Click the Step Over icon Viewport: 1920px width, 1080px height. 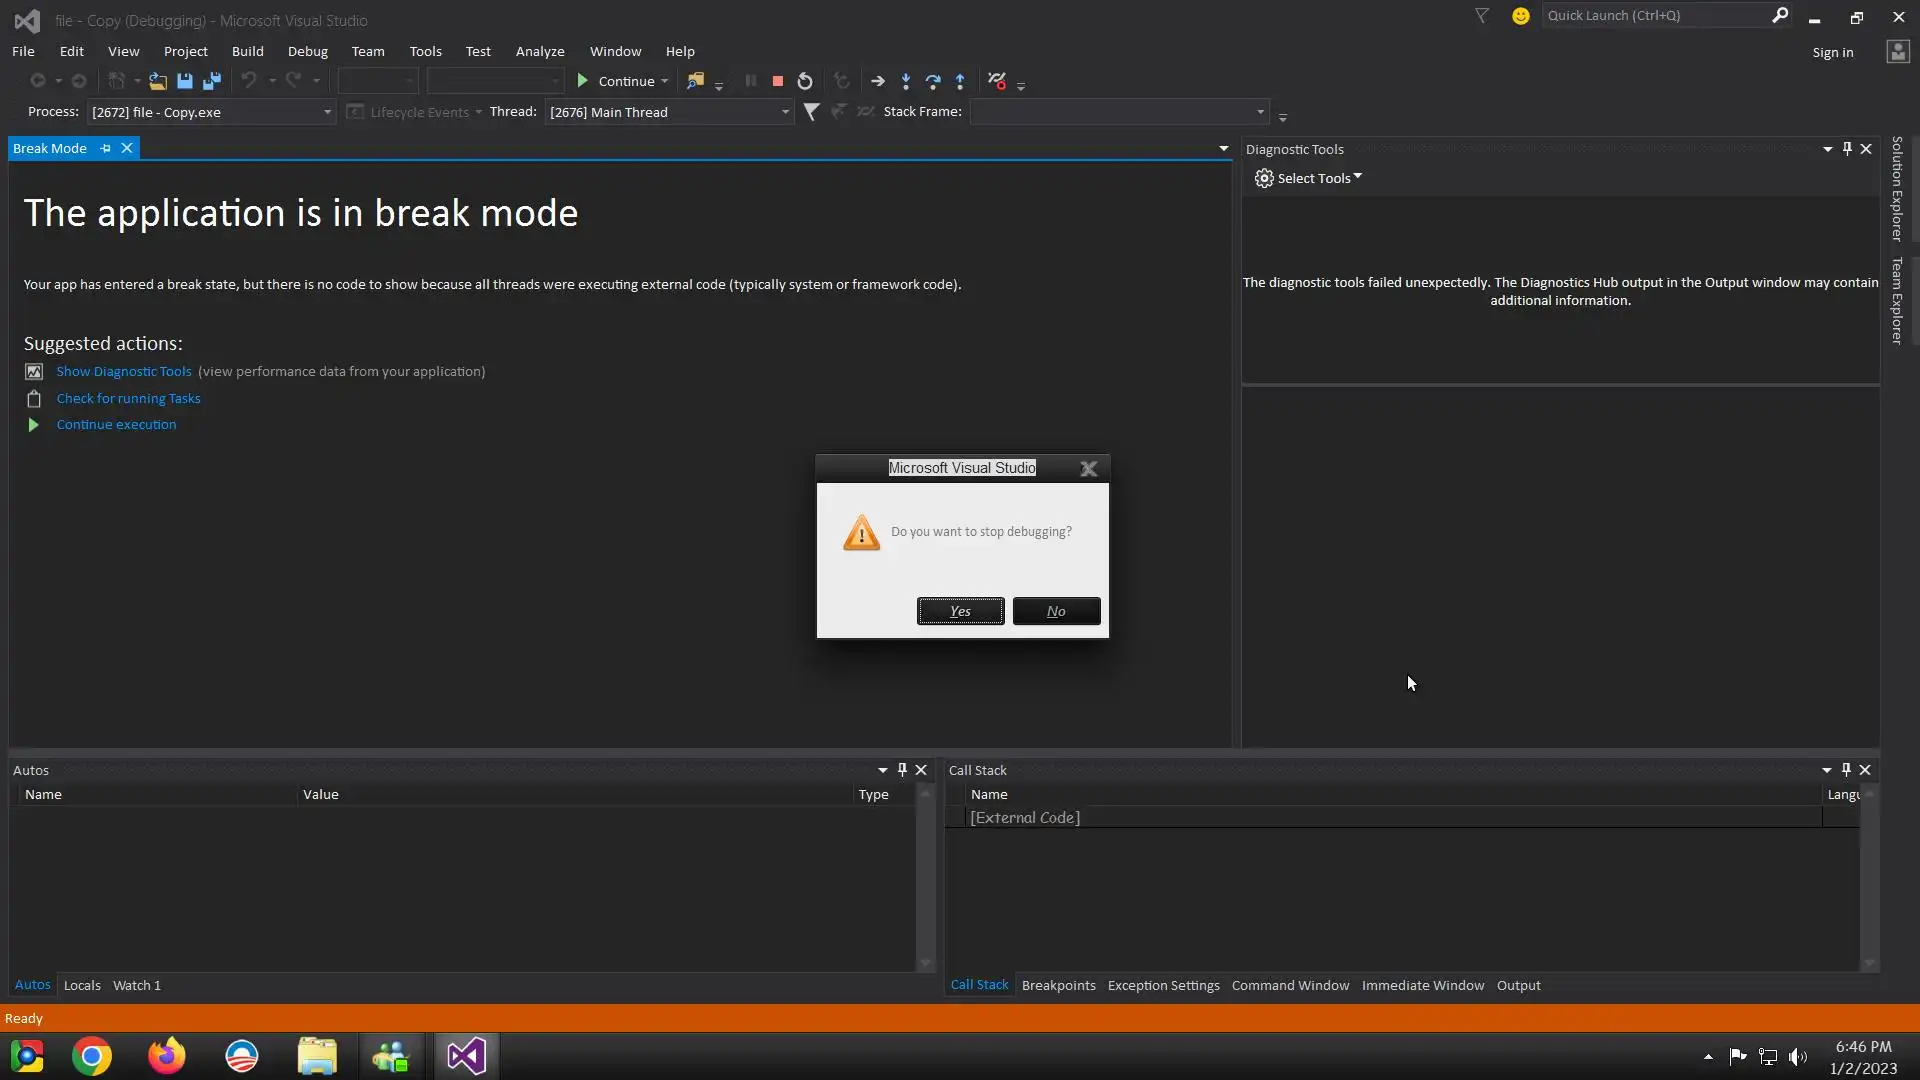coord(933,81)
